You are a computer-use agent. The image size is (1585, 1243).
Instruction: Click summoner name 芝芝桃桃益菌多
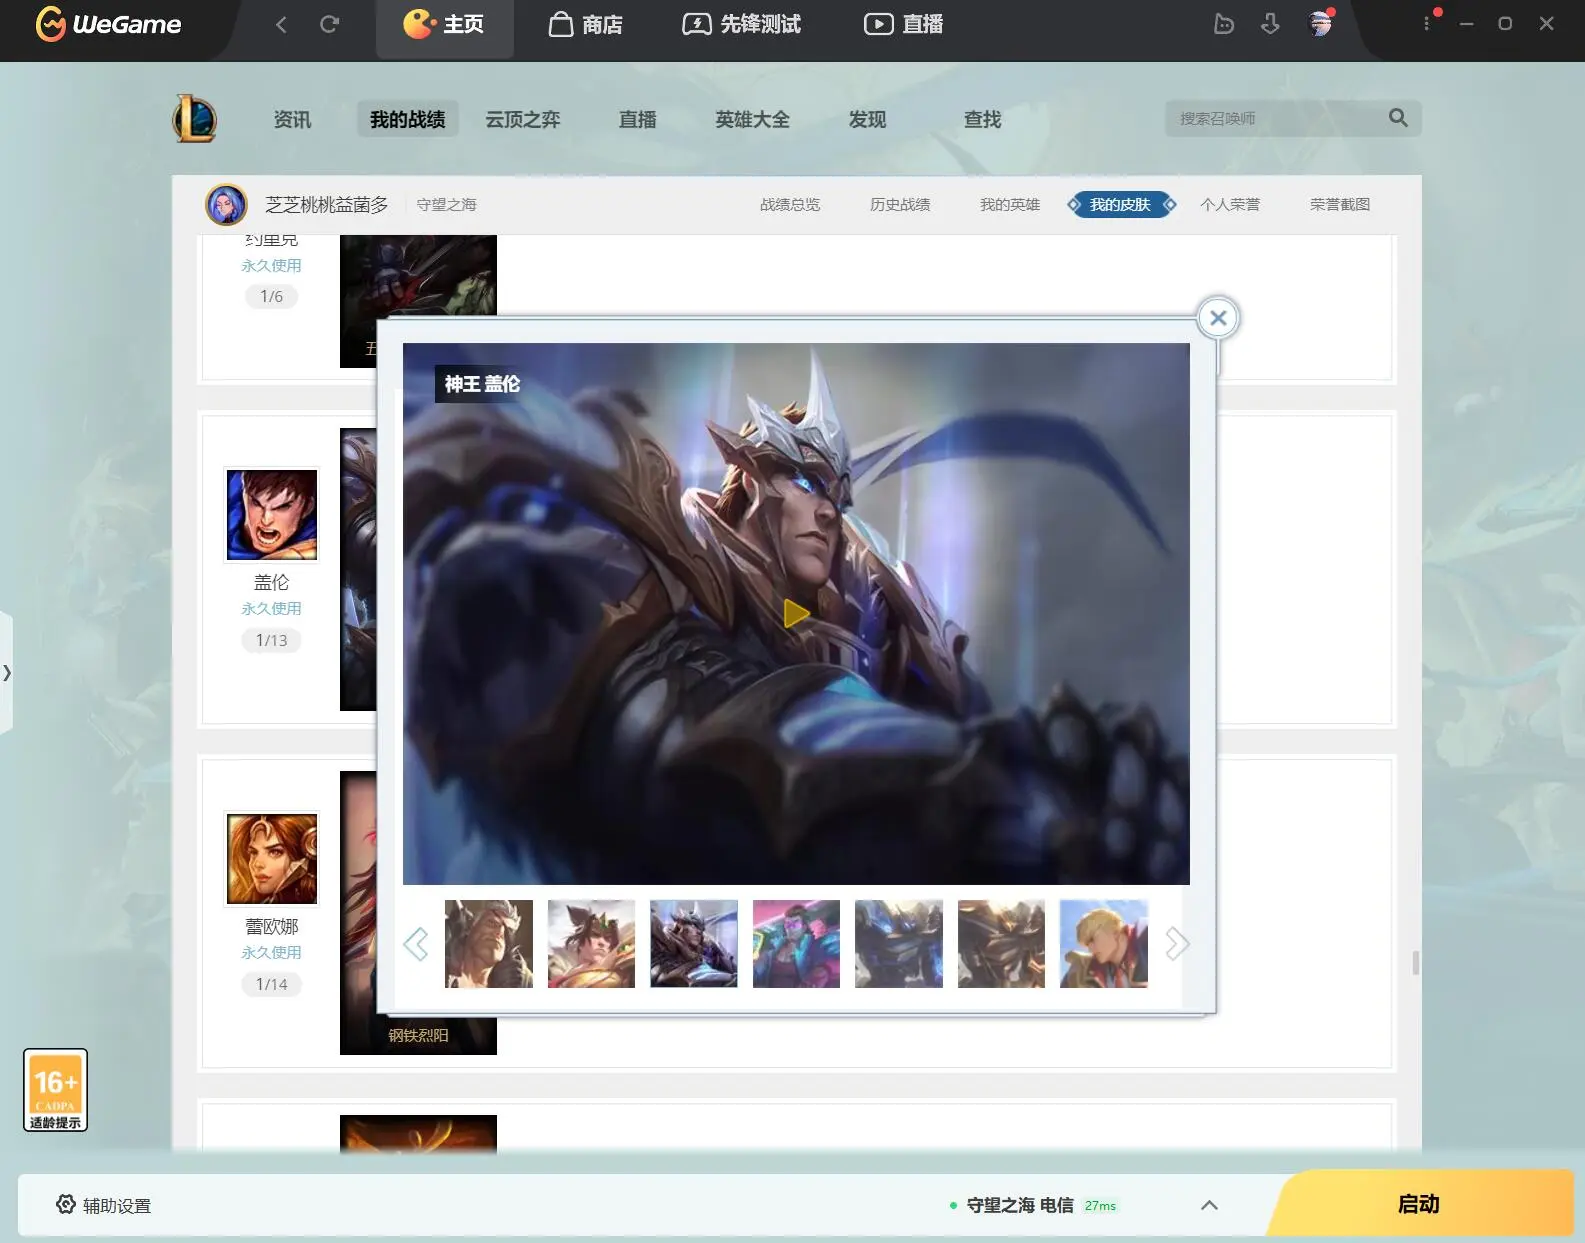[326, 204]
